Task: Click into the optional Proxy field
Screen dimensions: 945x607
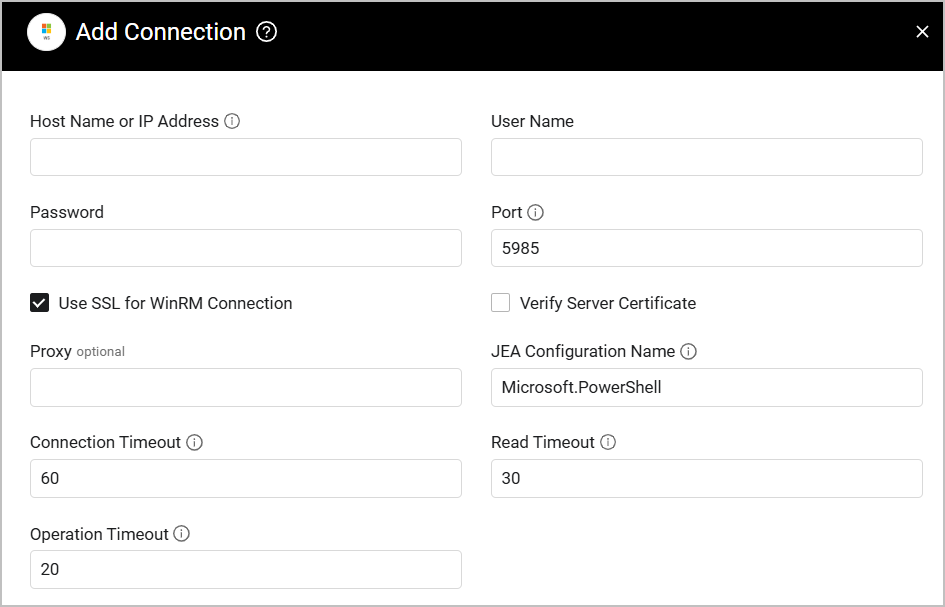Action: (x=246, y=387)
